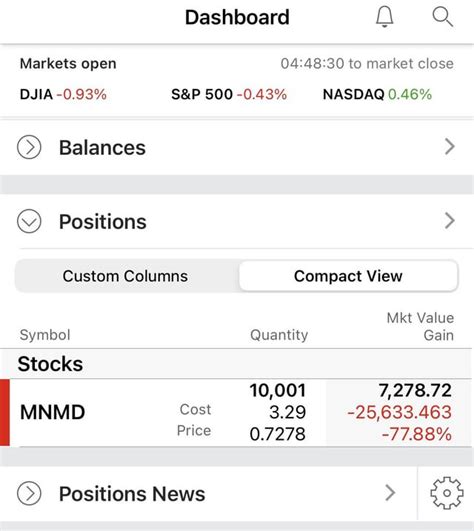Tap MNMD market value gain cell

[398, 412]
